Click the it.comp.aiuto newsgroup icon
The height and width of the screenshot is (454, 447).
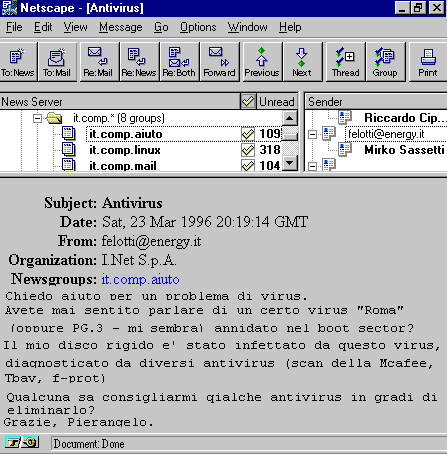point(69,134)
